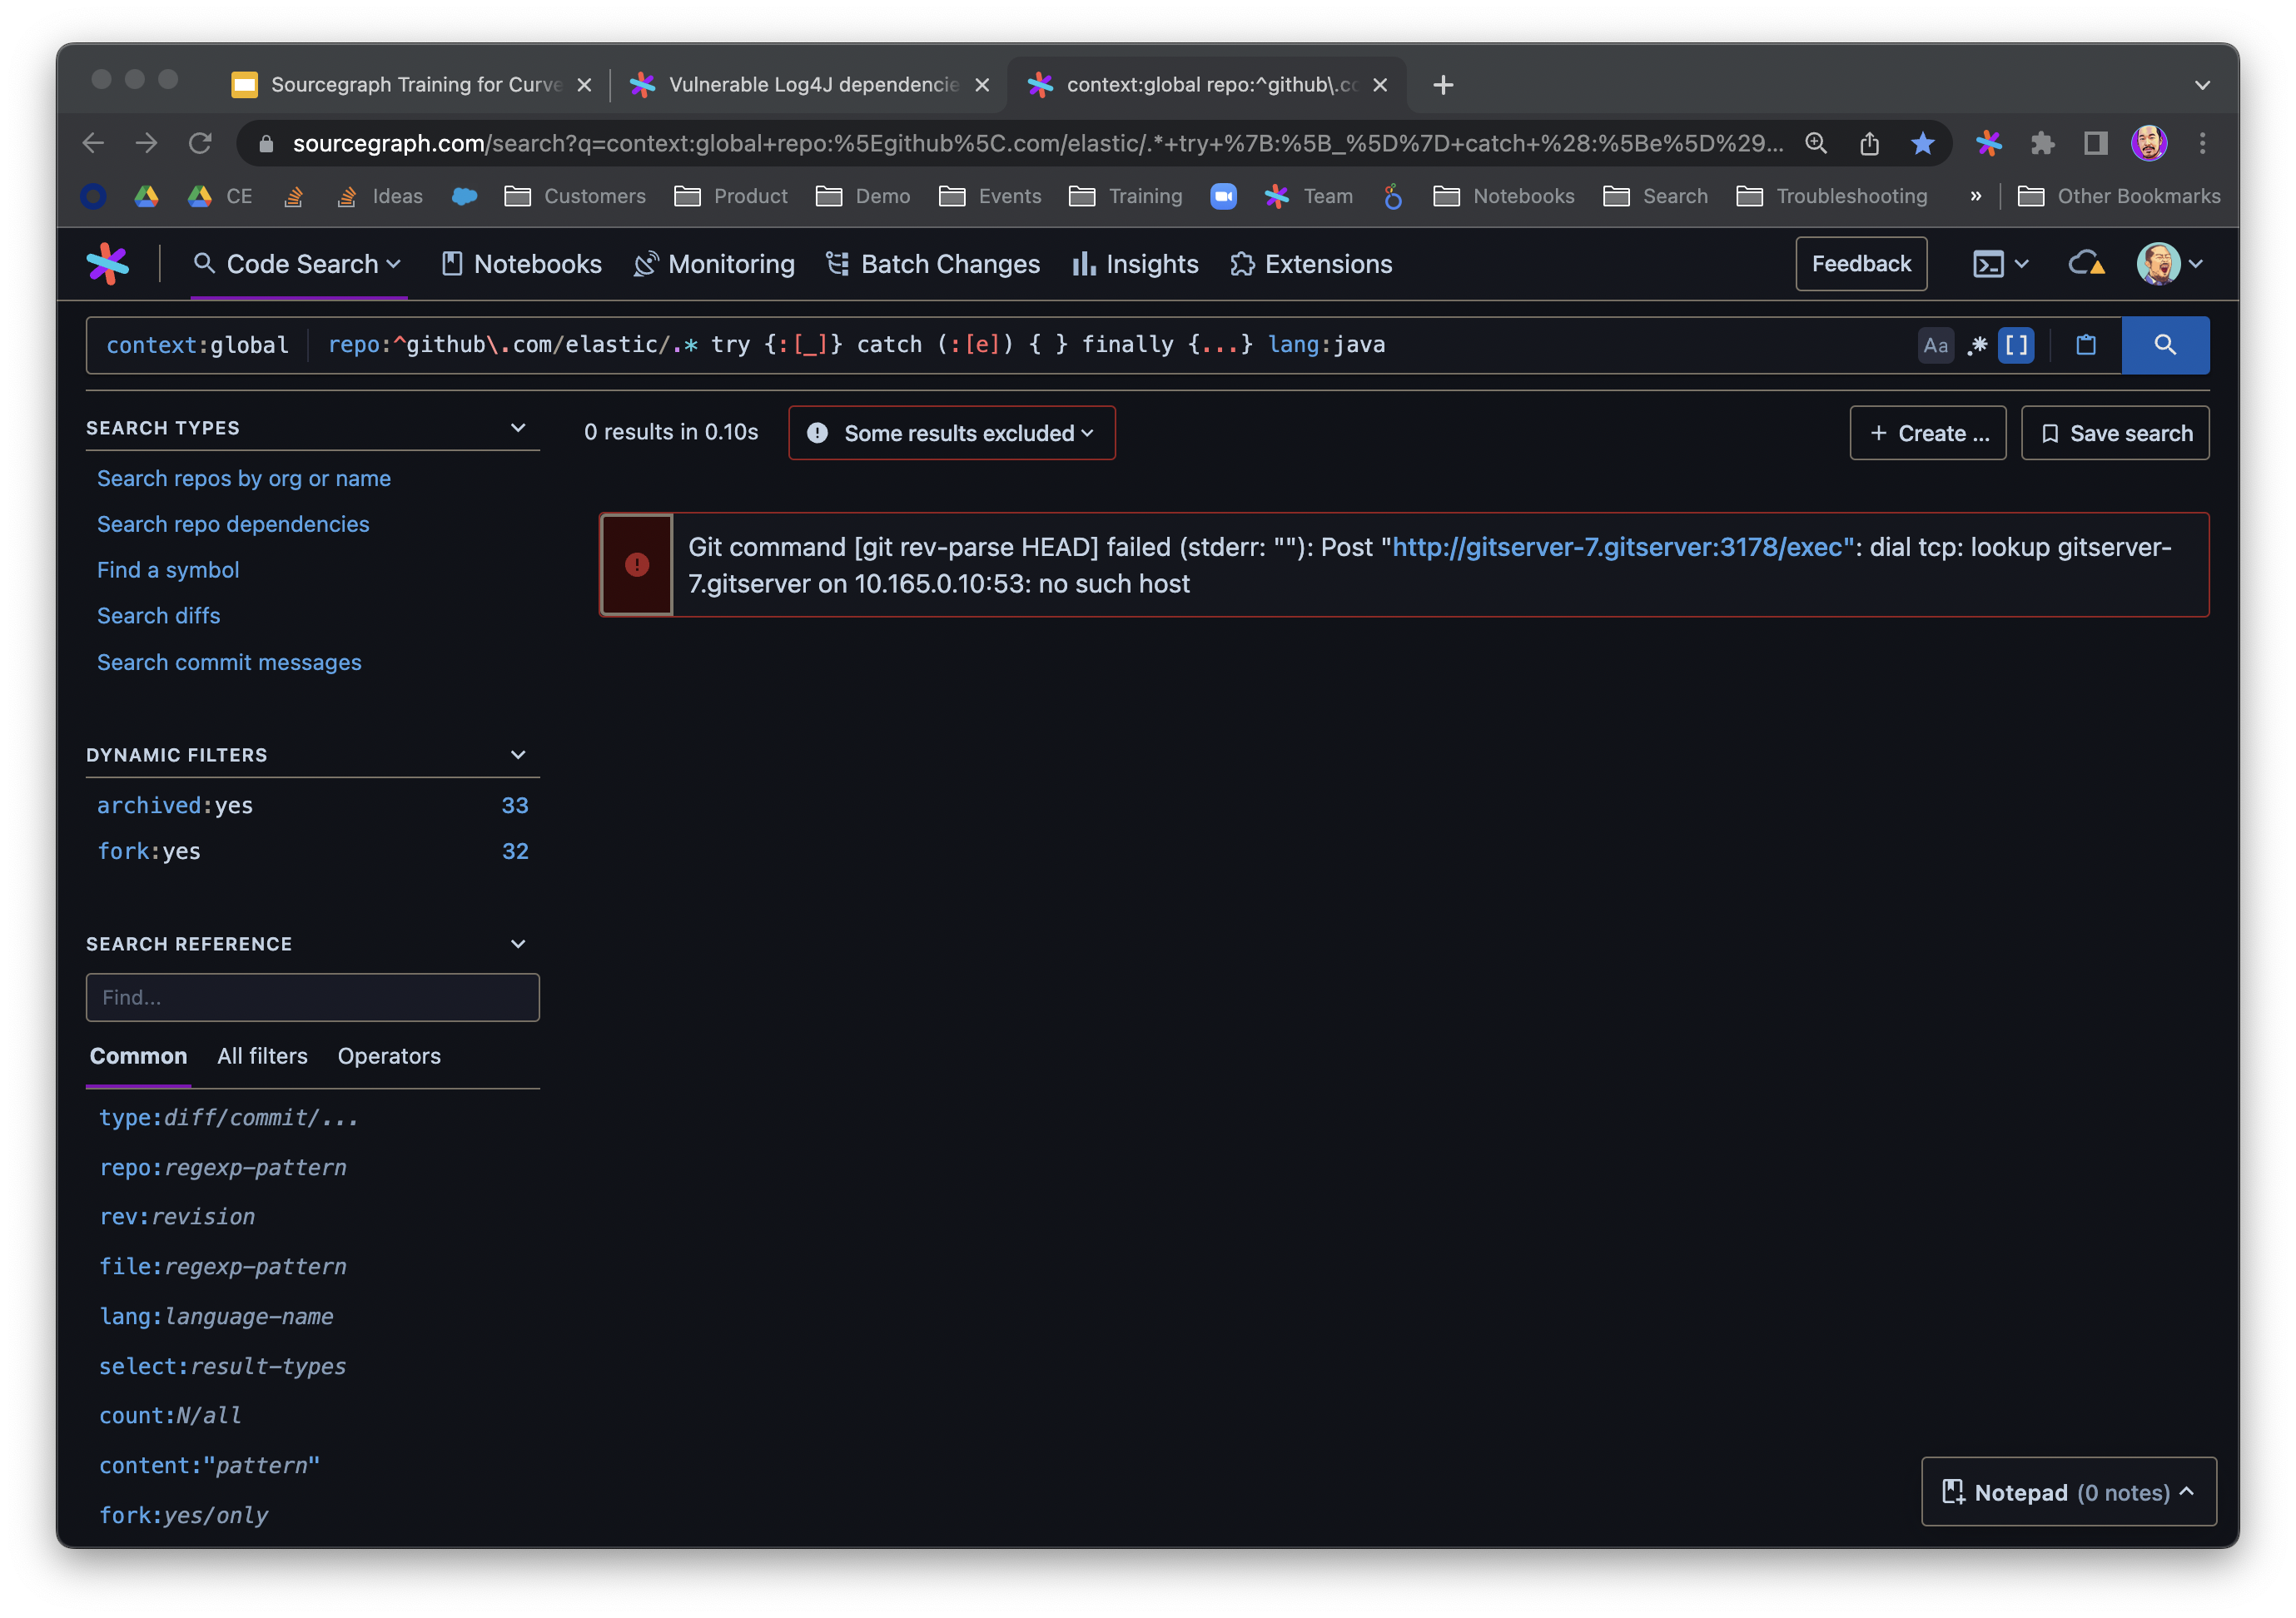
Task: Open Extensions page
Action: tap(1311, 264)
